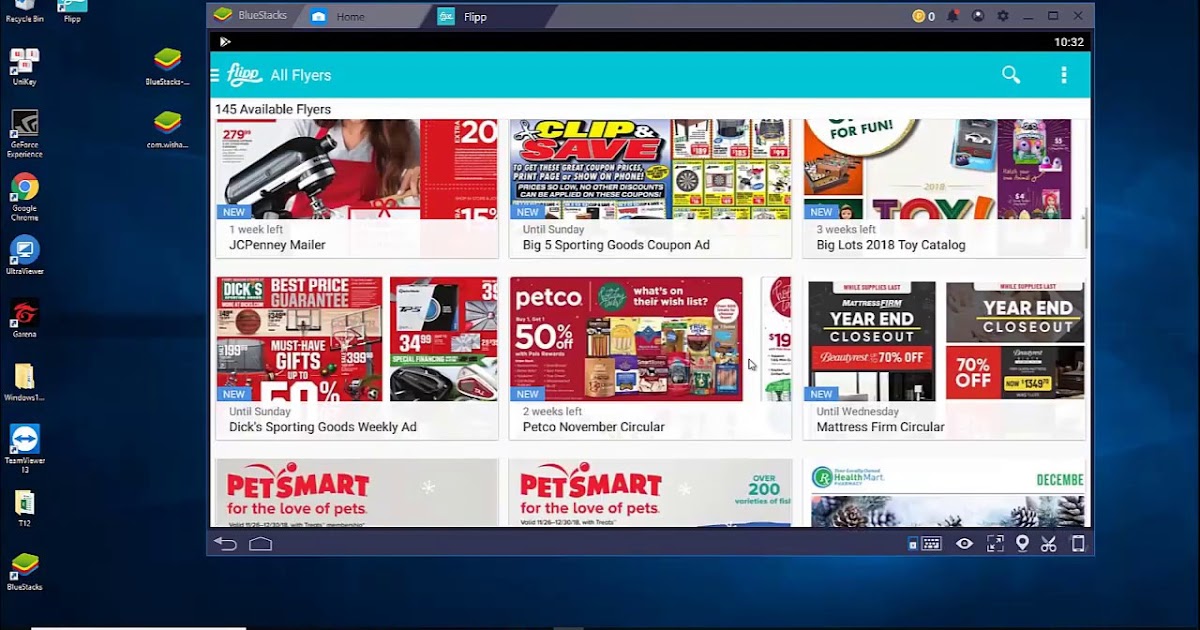The image size is (1200, 630).
Task: Open TeamViewer 13 desktop shortcut
Action: pyautogui.click(x=24, y=448)
